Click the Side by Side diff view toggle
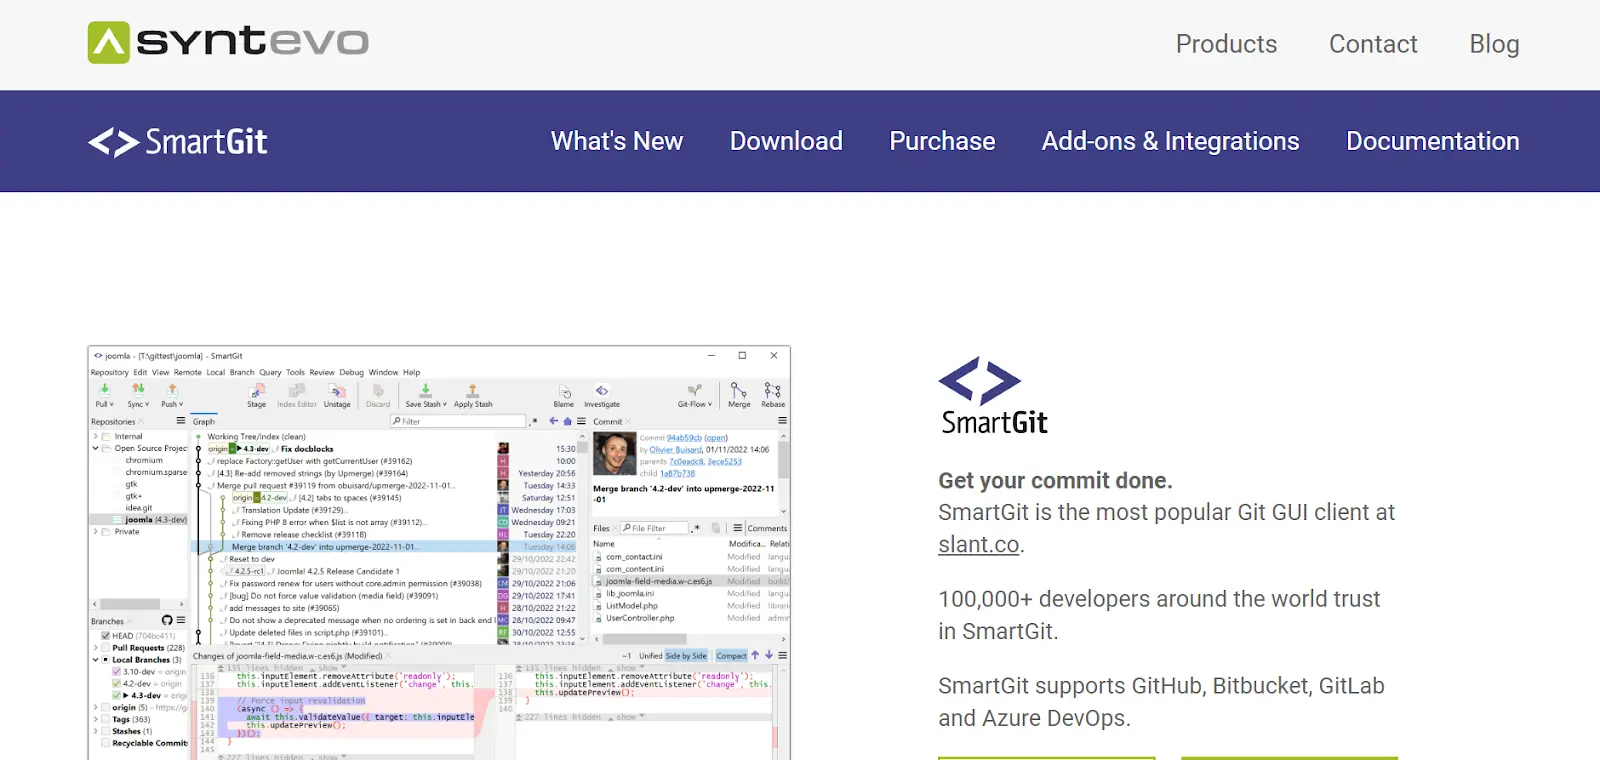 point(686,656)
